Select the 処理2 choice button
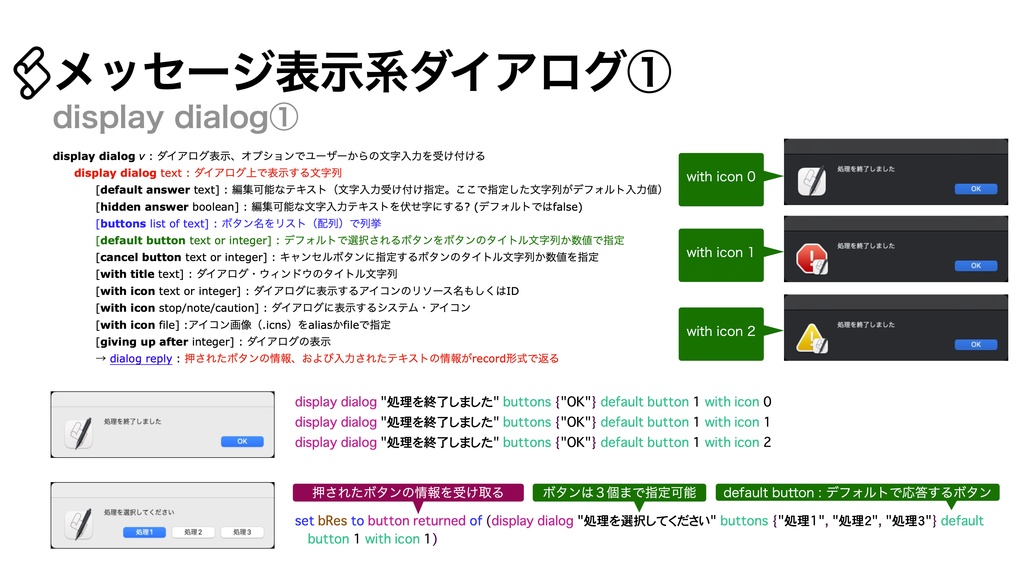1024x576 pixels. click(x=193, y=531)
